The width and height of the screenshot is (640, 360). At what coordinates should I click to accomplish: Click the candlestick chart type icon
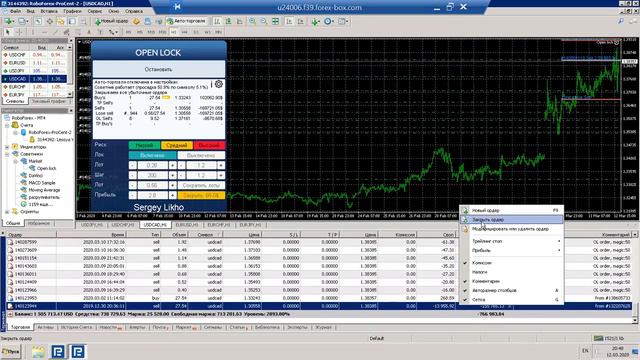point(229,21)
